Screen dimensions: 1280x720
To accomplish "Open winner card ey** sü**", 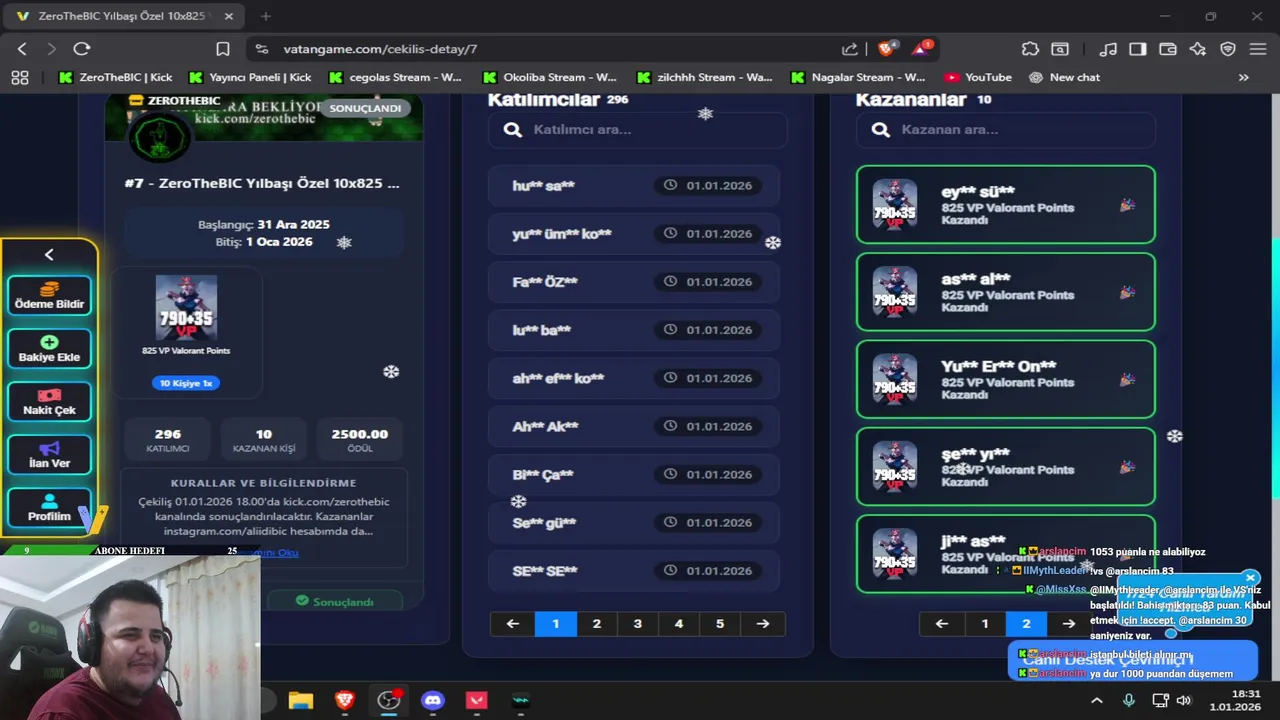I will [1006, 204].
